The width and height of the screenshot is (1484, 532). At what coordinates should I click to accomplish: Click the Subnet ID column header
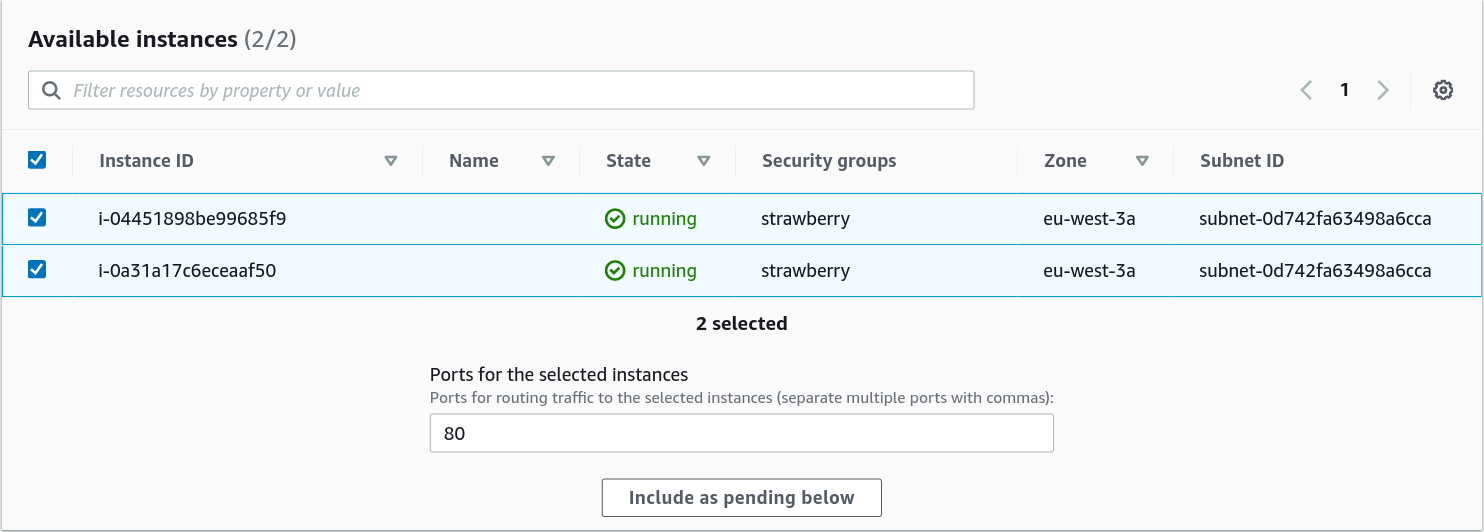point(1242,161)
